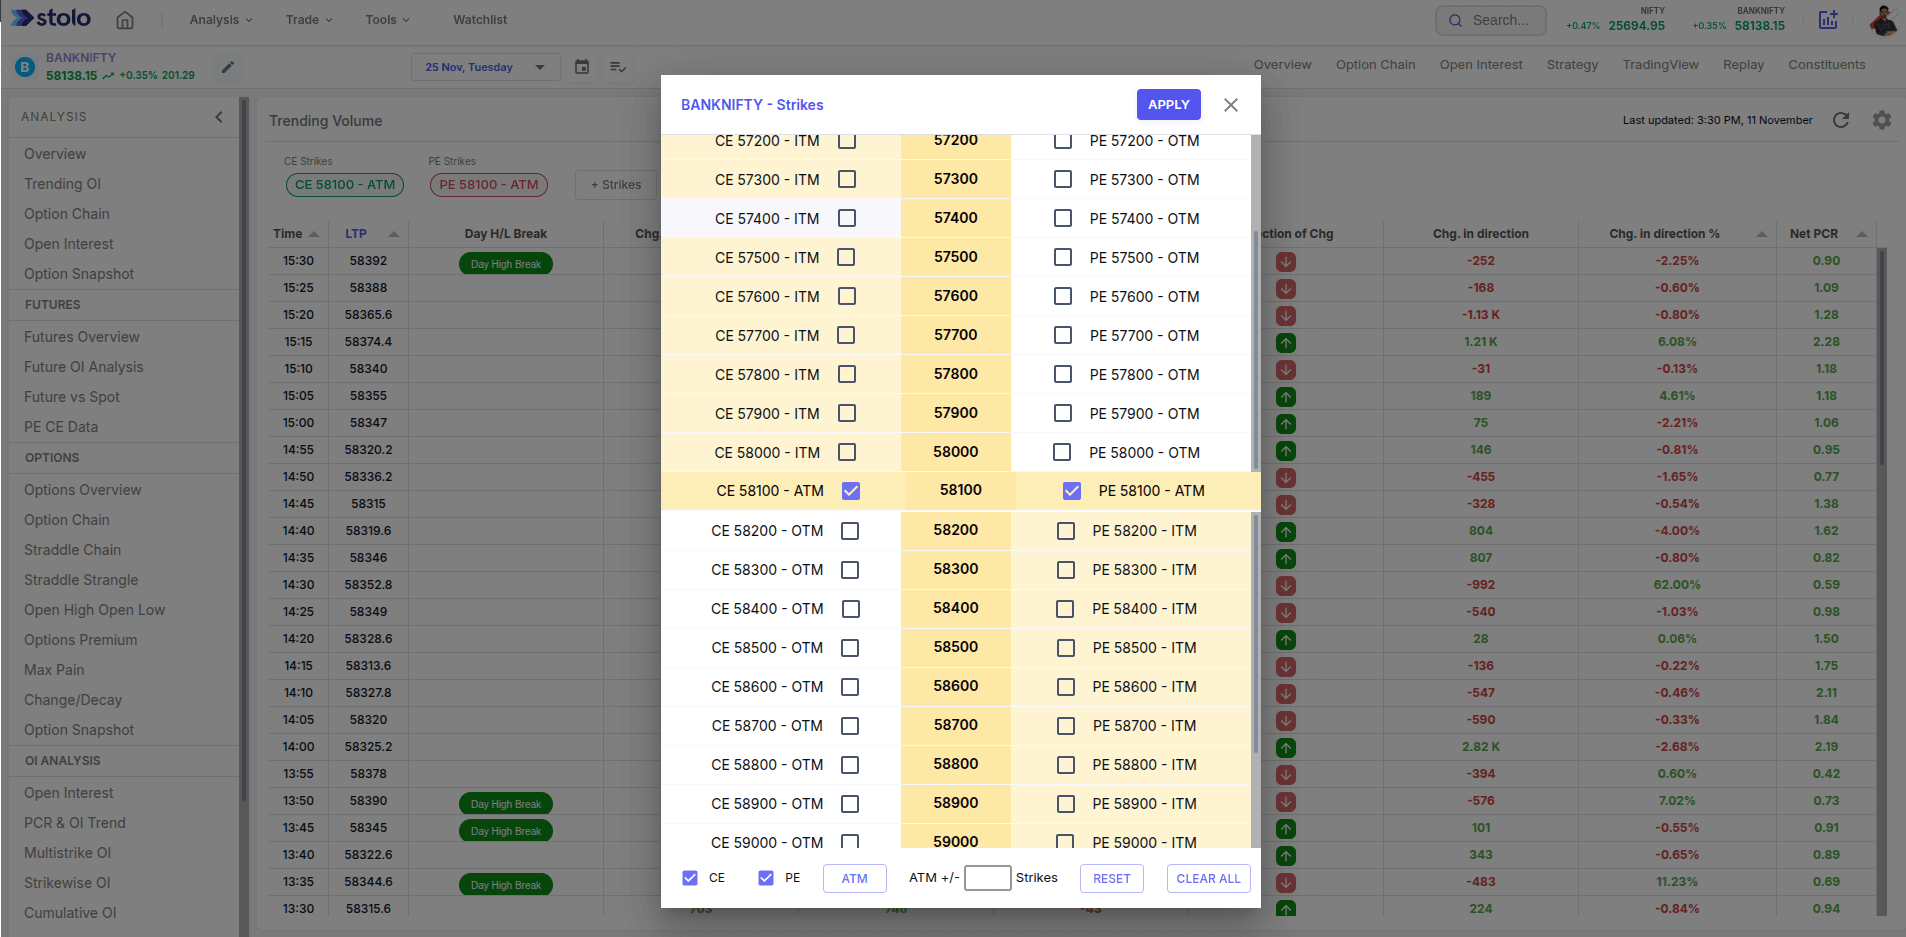Check the PE 58200 - ITM checkbox

point(1066,531)
